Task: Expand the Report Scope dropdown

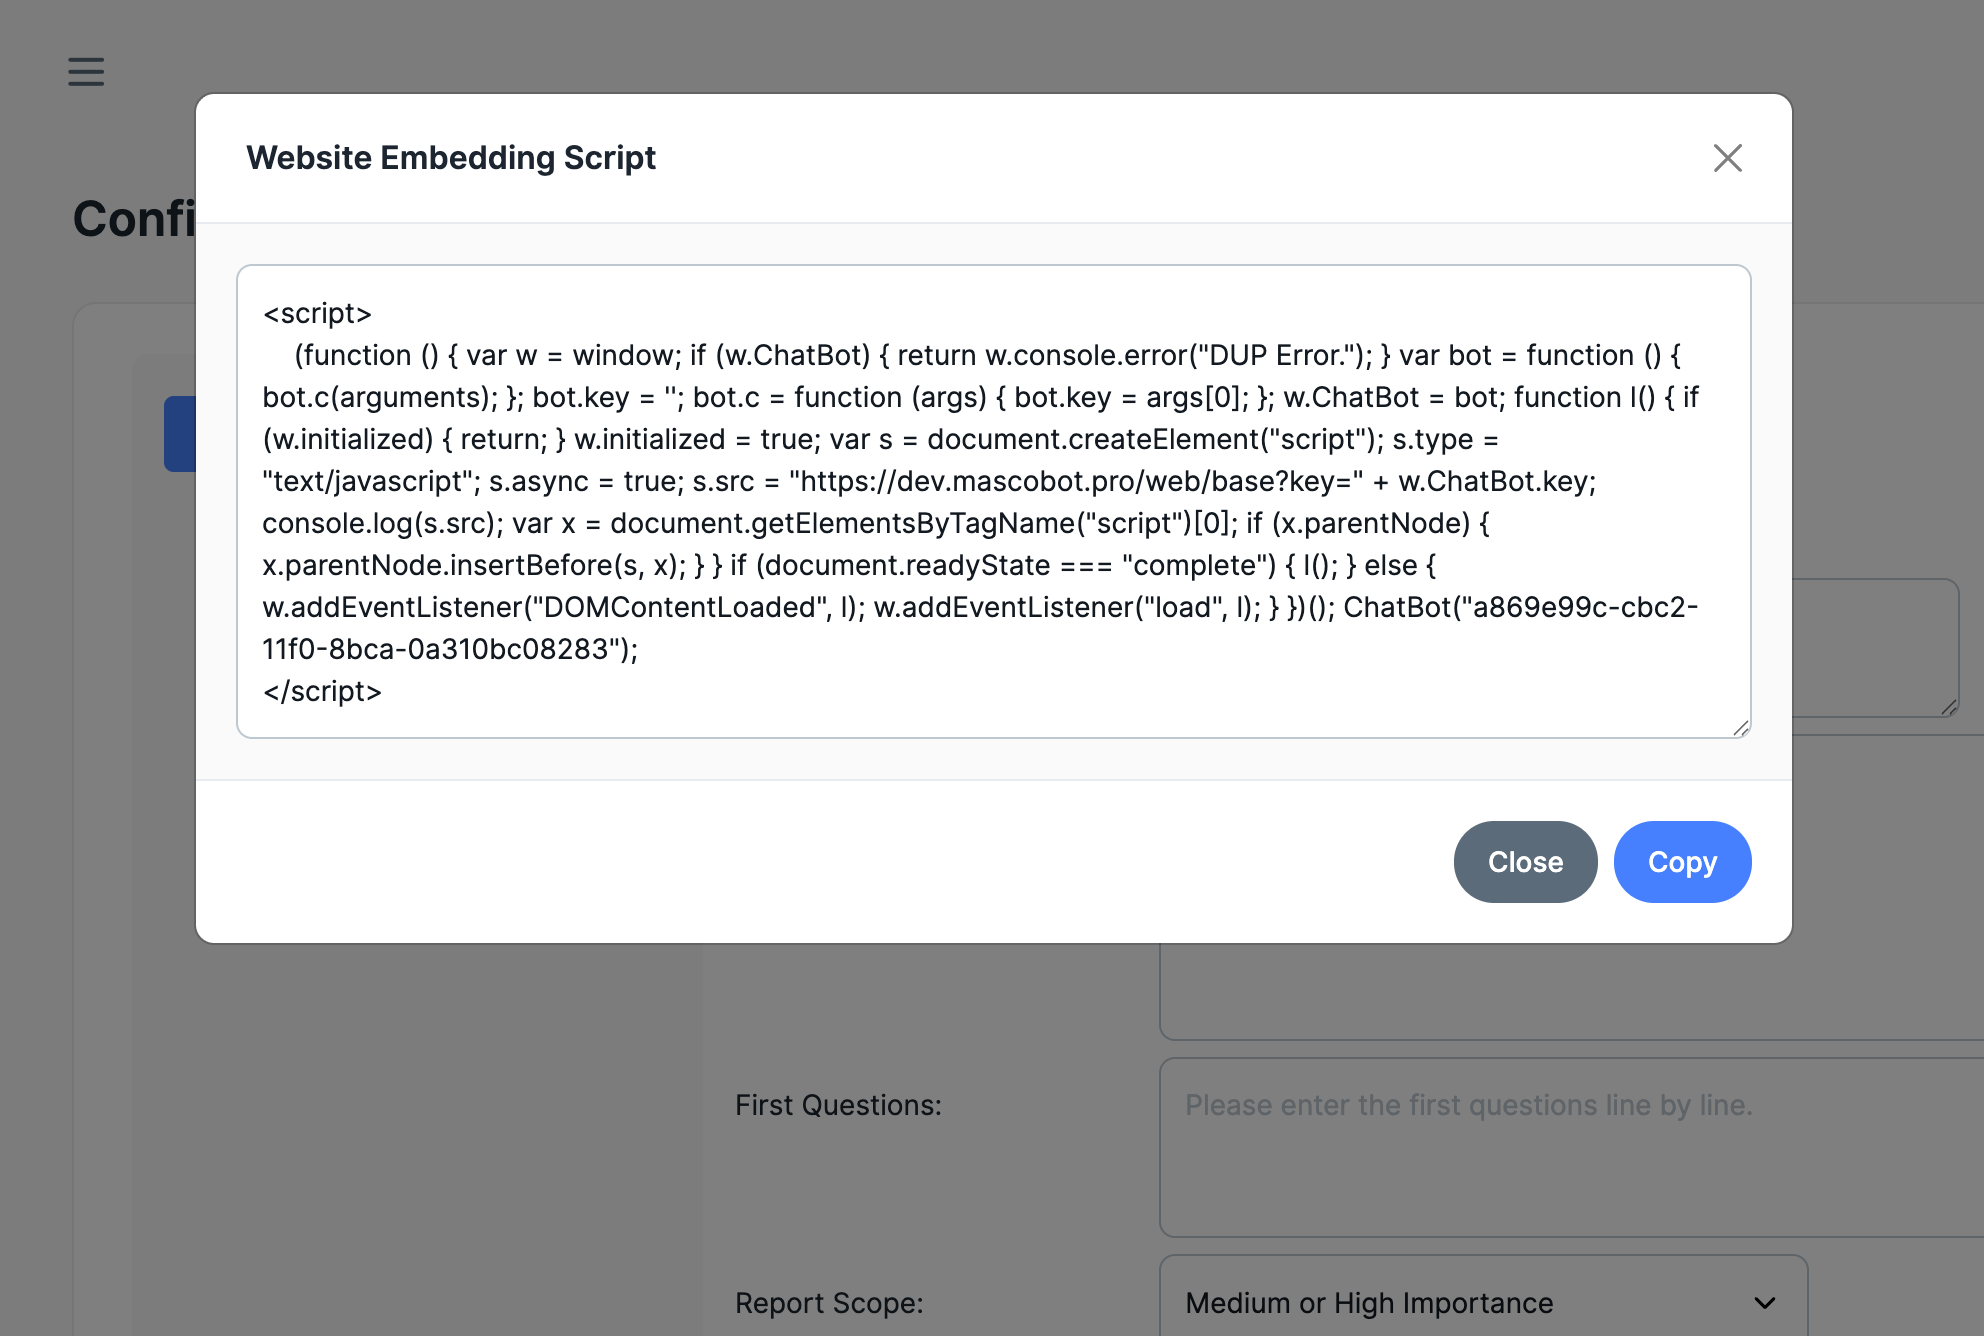Action: 1482,1302
